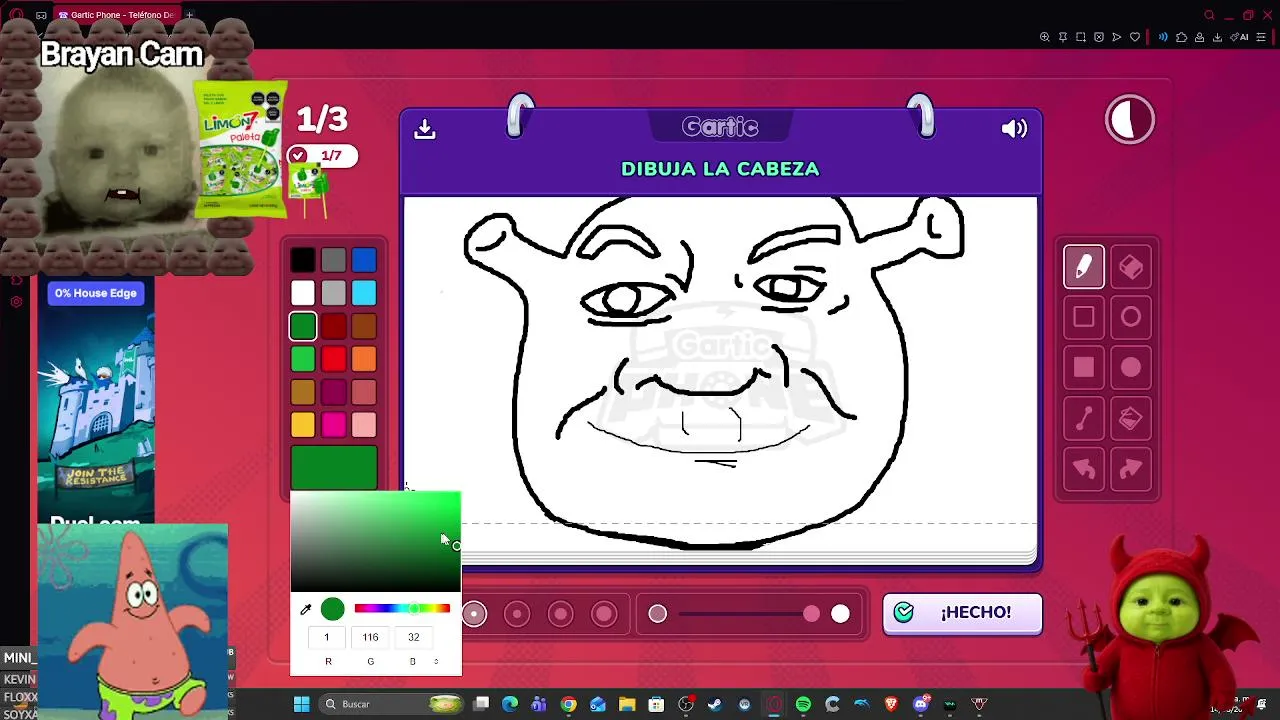Image resolution: width=1280 pixels, height=720 pixels.
Task: Pick the light gray color swatch
Action: click(334, 293)
